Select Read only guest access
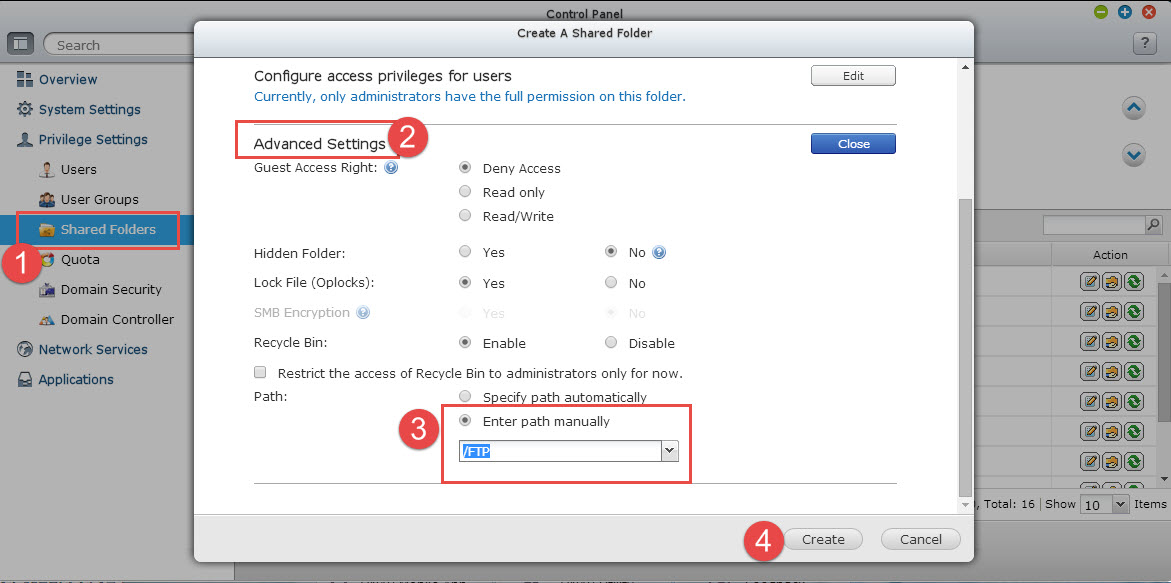 [x=465, y=192]
